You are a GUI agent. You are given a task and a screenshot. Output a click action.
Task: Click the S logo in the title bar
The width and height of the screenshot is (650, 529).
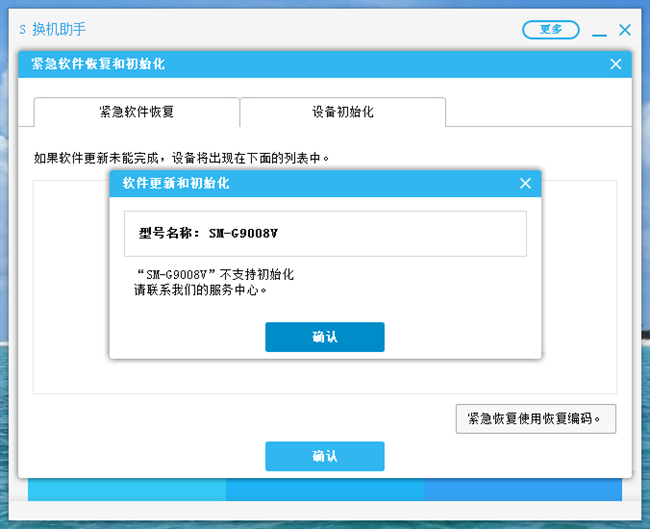click(x=23, y=30)
